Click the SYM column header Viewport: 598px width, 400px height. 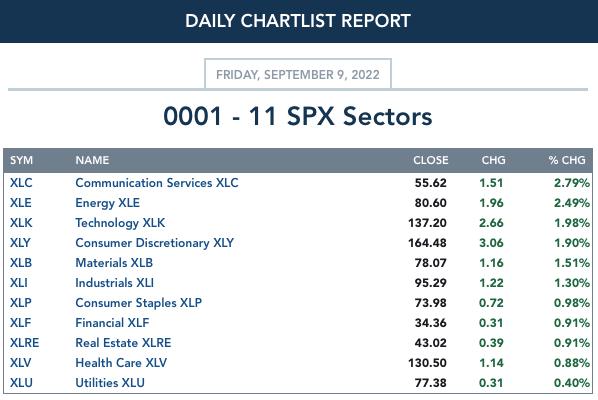[x=21, y=160]
